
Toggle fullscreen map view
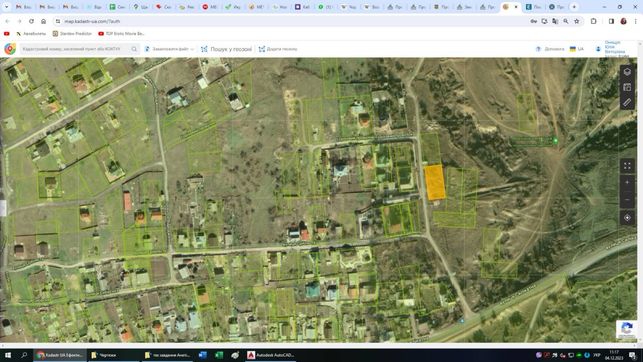coord(627,166)
